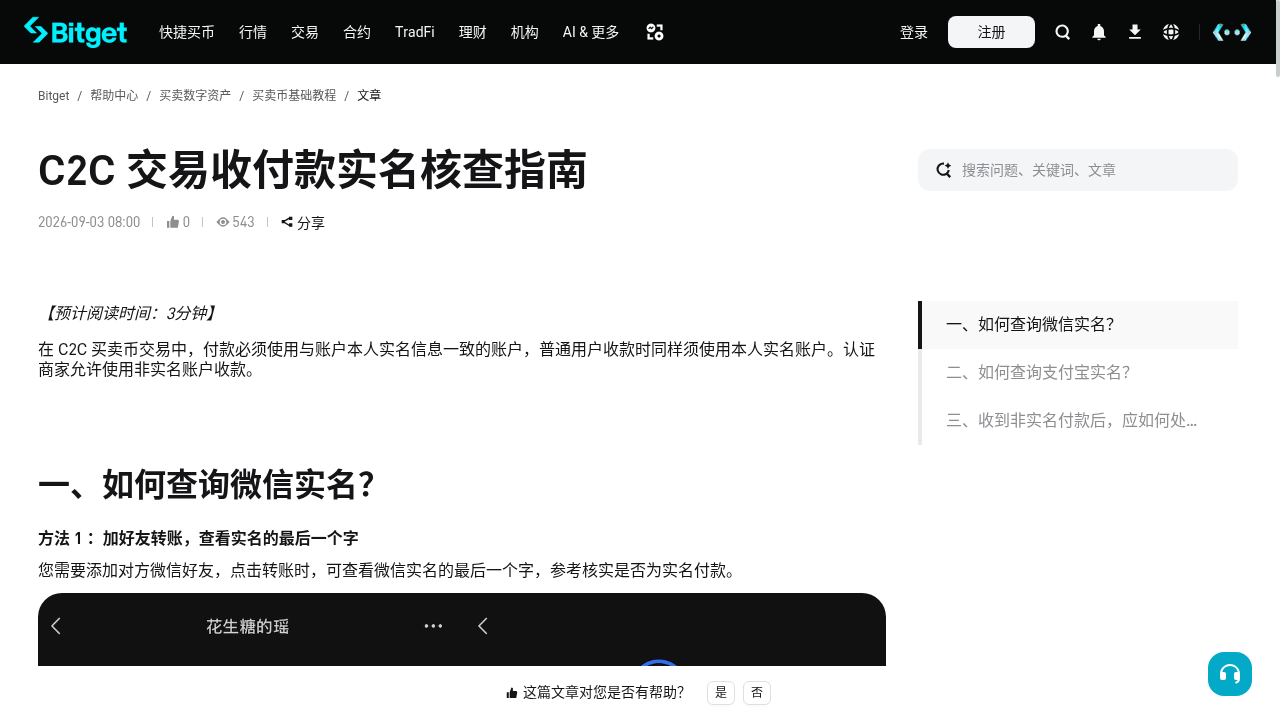The width and height of the screenshot is (1280, 720).
Task: Jump to section 二、如何查询支付宝实名
Action: [1078, 373]
